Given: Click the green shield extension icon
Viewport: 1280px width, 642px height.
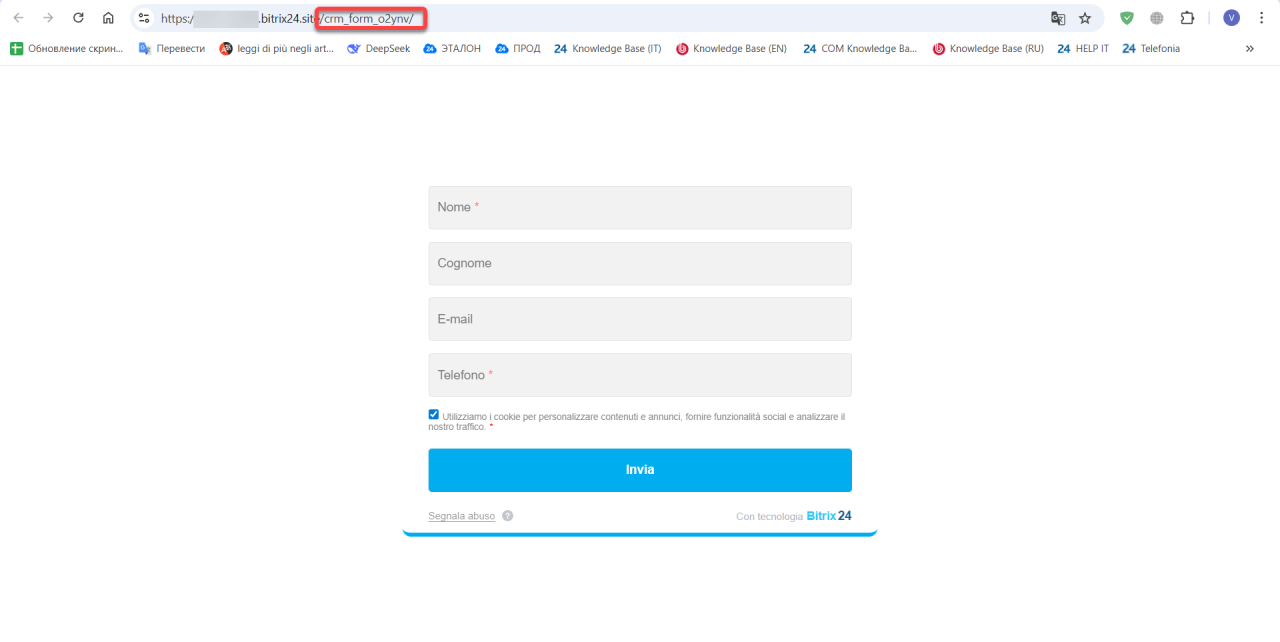Looking at the screenshot, I should tap(1127, 18).
